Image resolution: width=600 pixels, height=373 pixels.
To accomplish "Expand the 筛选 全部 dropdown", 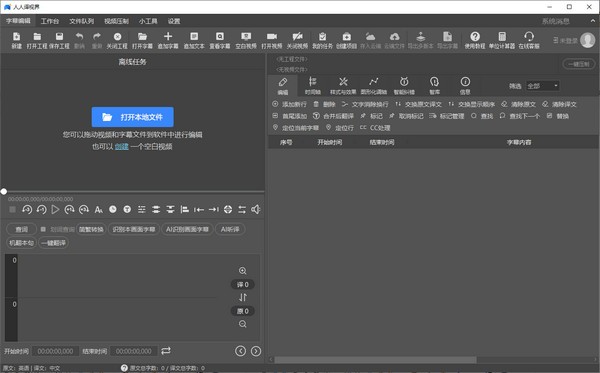I will (x=543, y=86).
